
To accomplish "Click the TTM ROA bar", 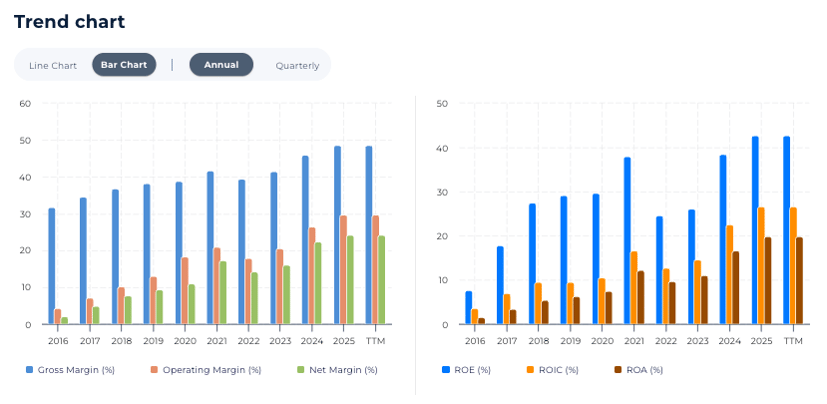I will click(799, 280).
